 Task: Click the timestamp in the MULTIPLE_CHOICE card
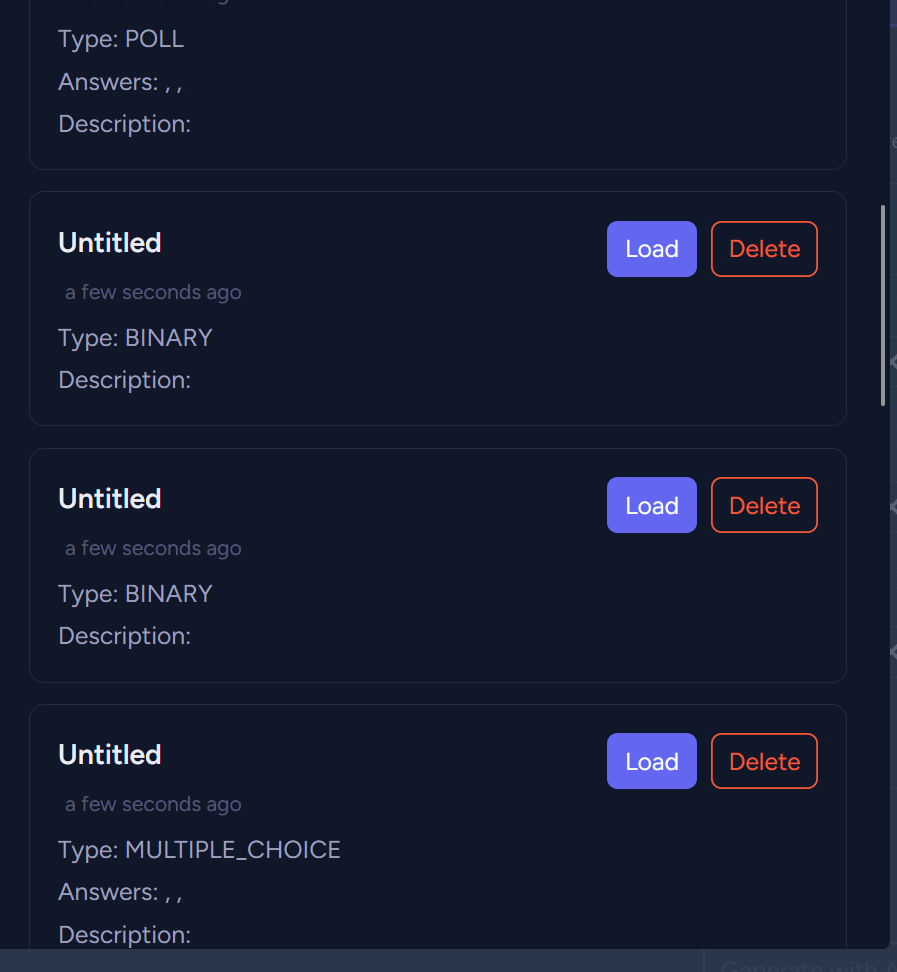click(x=153, y=804)
